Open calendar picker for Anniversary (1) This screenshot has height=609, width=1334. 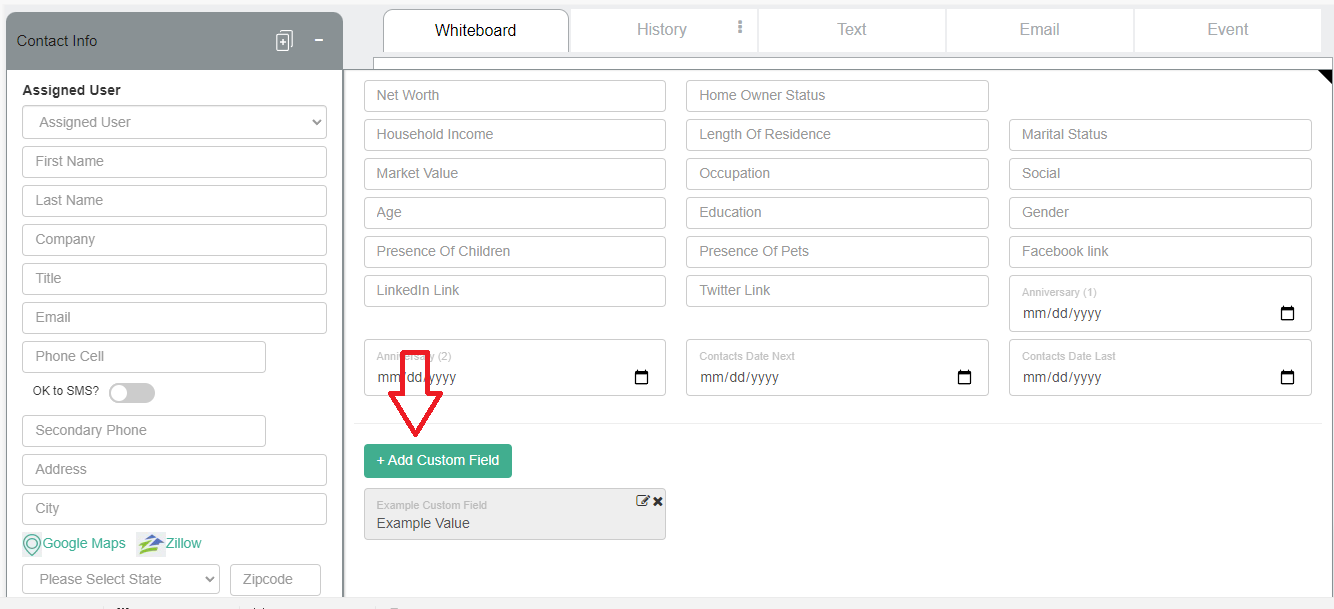pyautogui.click(x=1287, y=313)
